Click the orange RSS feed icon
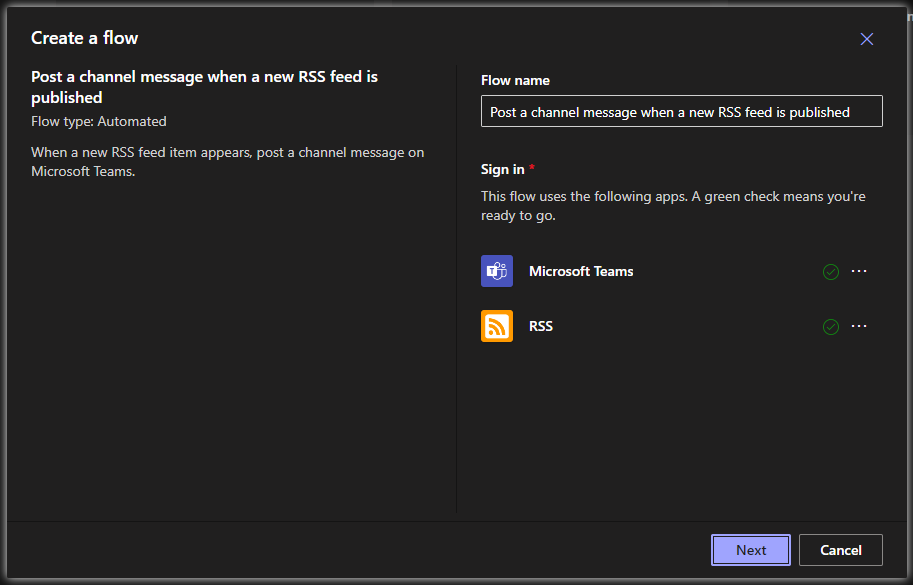This screenshot has height=585, width=913. click(x=497, y=326)
